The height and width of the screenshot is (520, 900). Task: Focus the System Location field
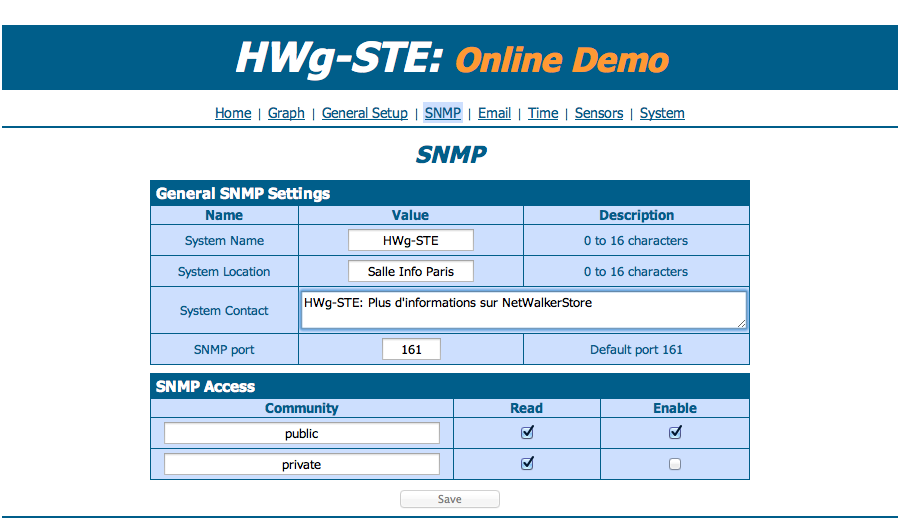(x=411, y=271)
